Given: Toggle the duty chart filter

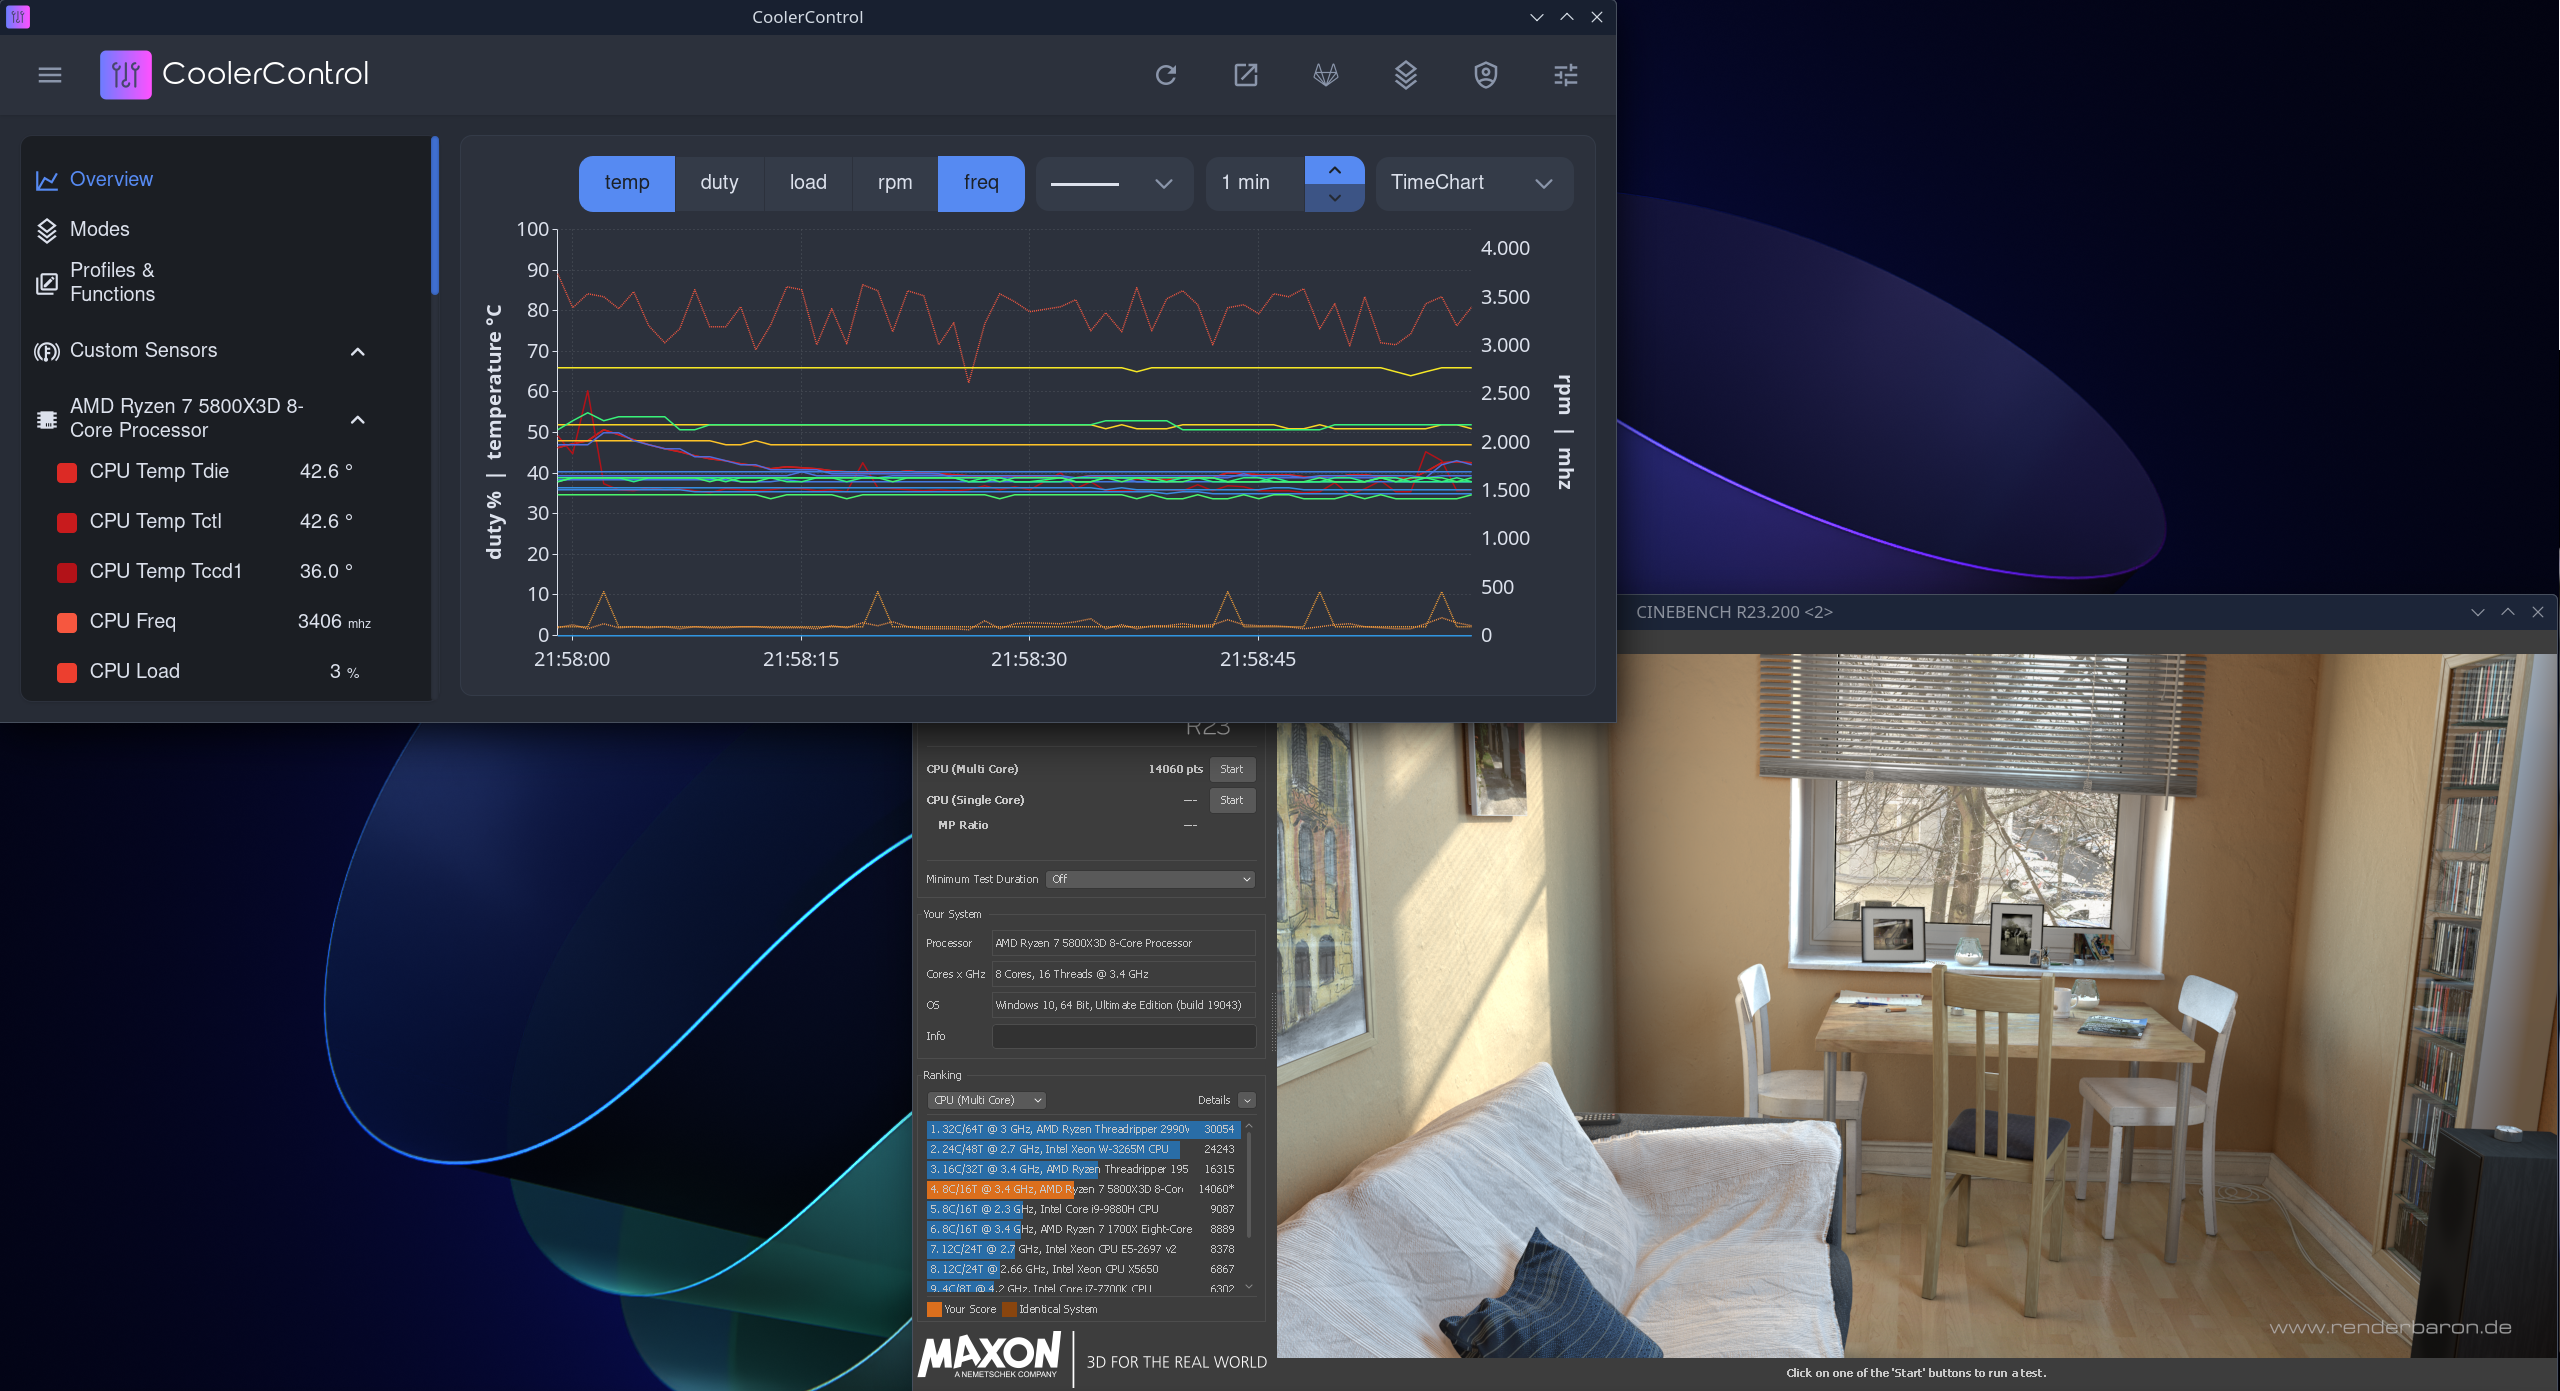Looking at the screenshot, I should point(719,183).
